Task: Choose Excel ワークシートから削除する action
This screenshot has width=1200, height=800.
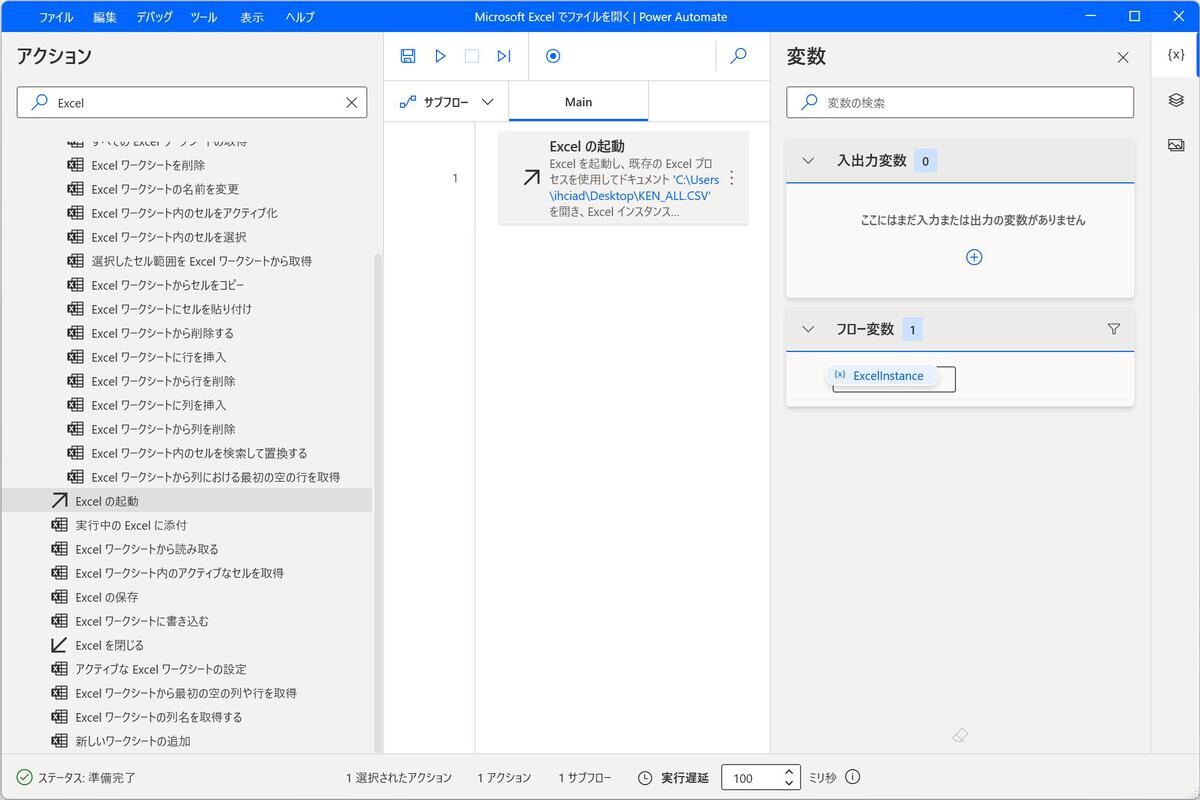Action: (x=162, y=333)
